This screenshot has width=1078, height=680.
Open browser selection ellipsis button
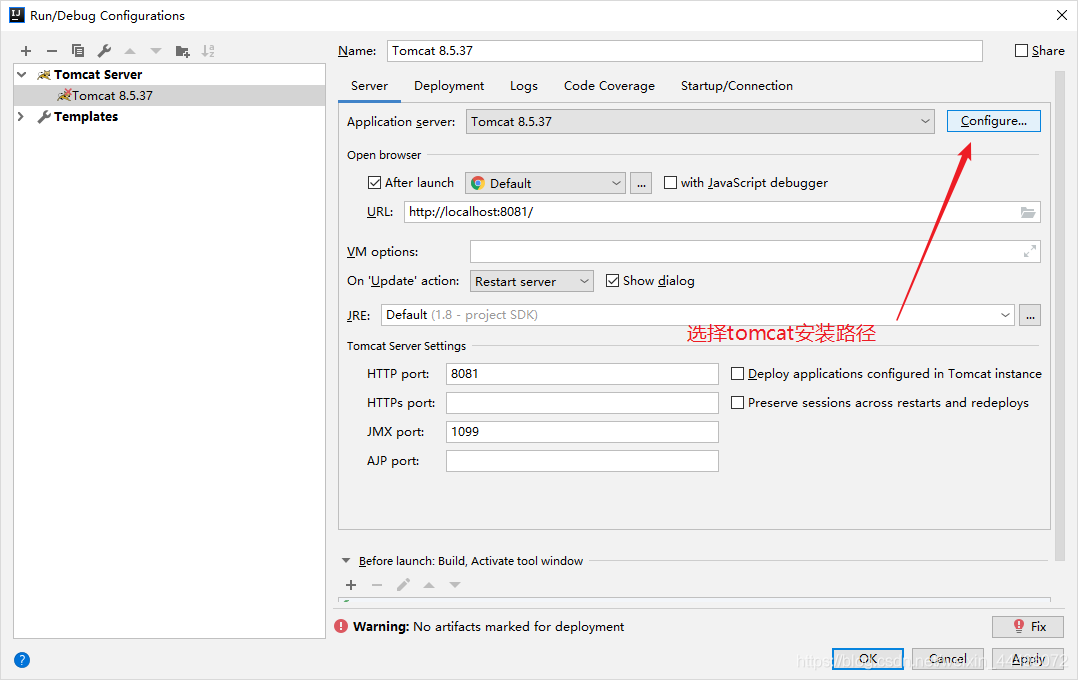tap(641, 184)
